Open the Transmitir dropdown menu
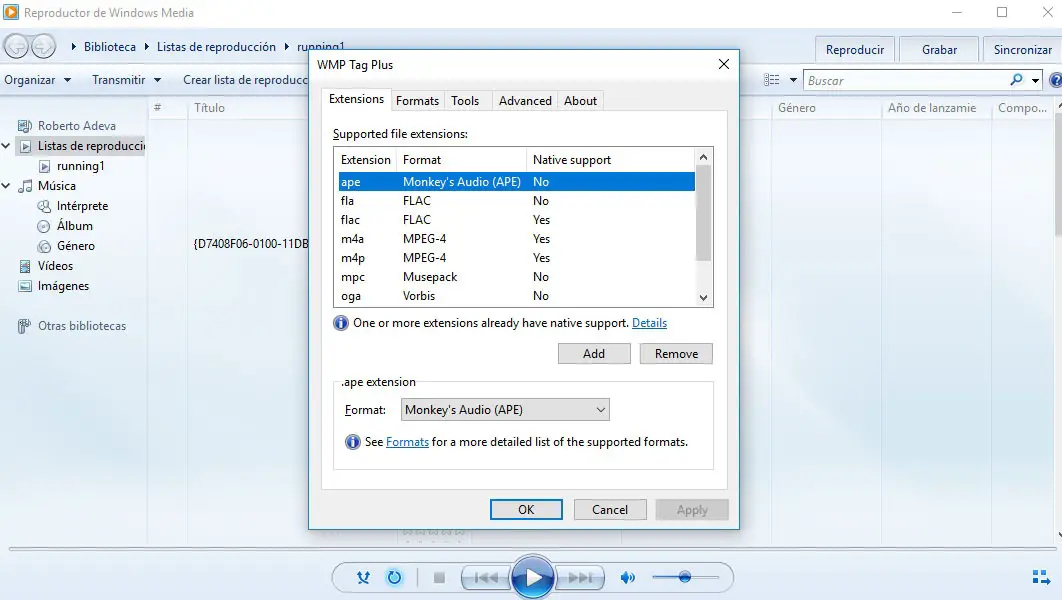This screenshot has width=1062, height=600. tap(127, 80)
